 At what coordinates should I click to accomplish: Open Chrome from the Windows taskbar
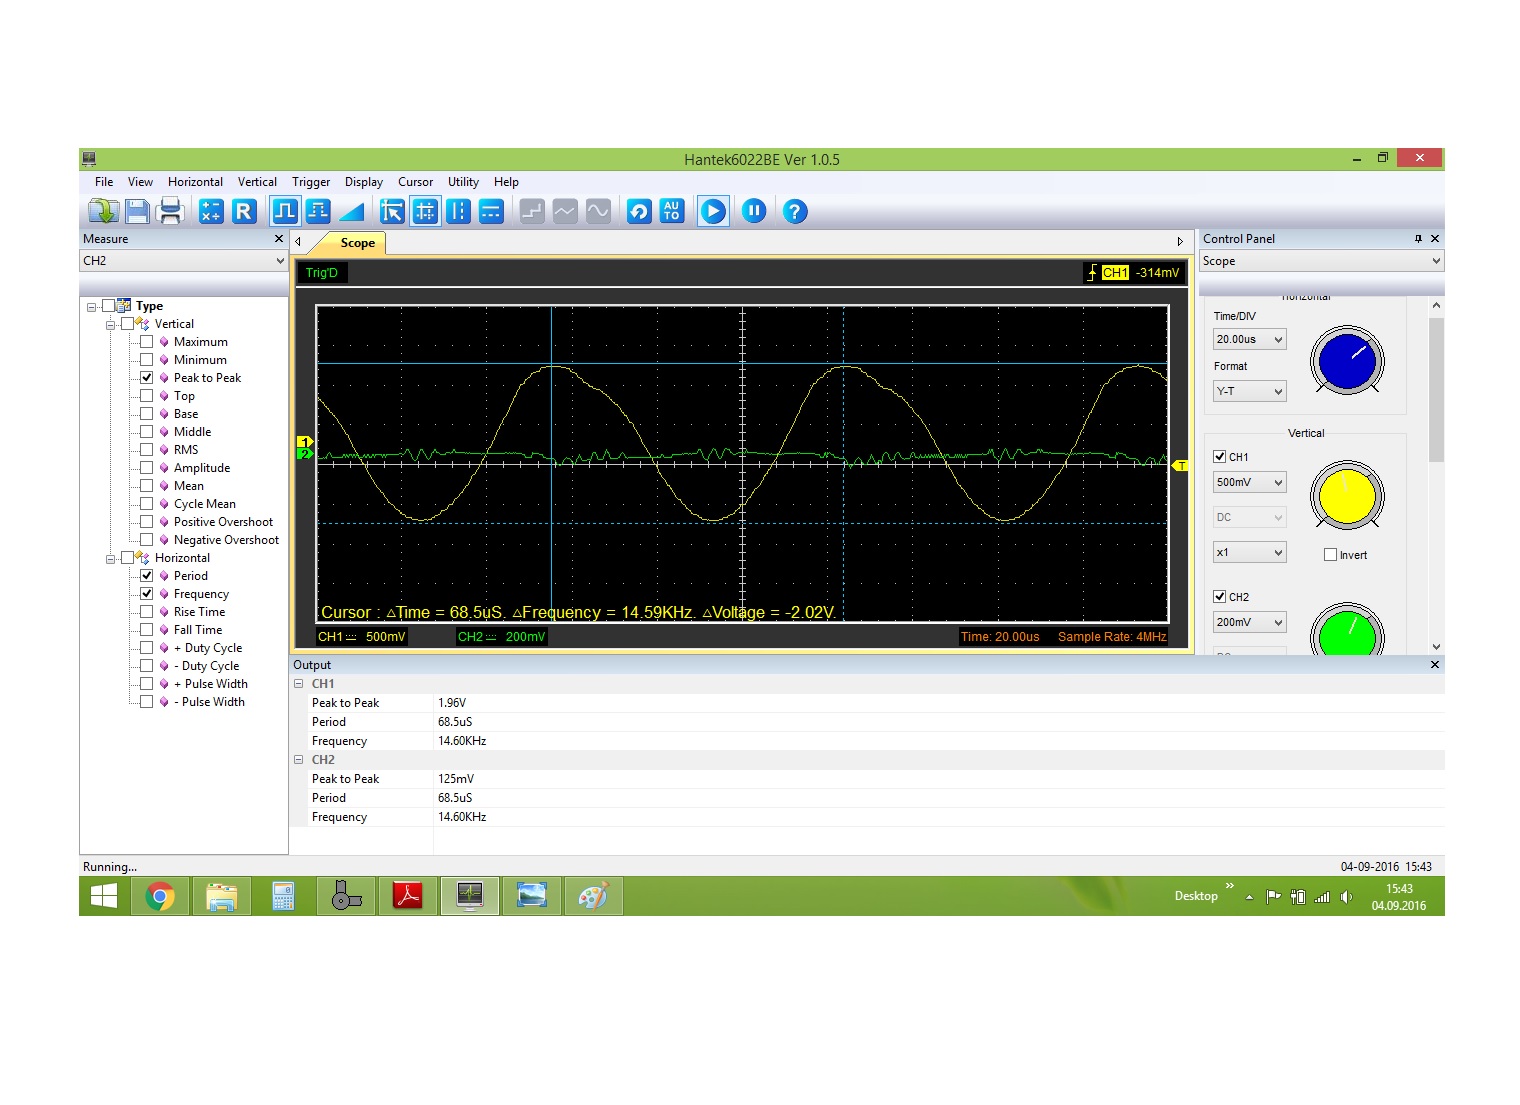(x=160, y=897)
